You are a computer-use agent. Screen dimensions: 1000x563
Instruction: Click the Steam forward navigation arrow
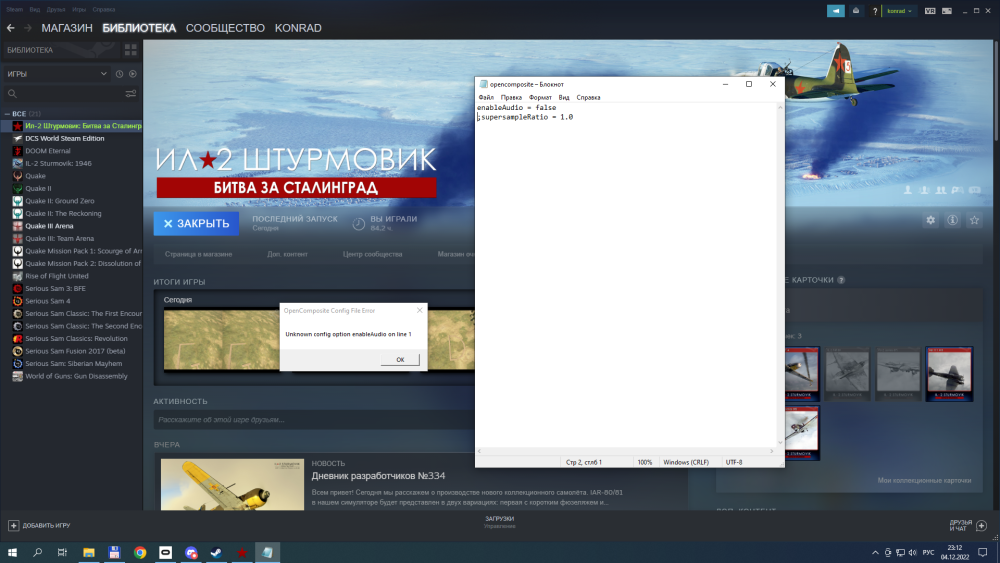(x=27, y=28)
